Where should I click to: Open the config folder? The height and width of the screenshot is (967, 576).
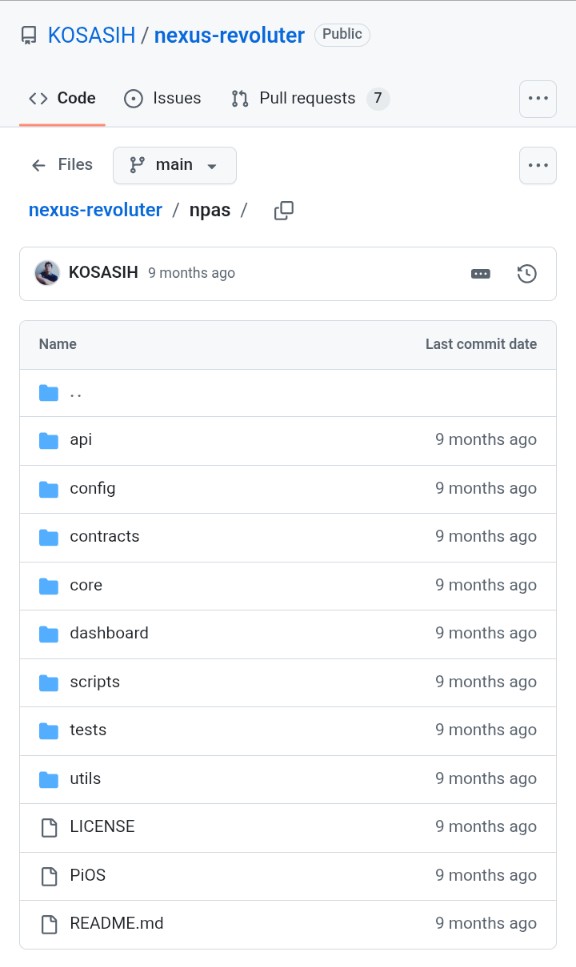coord(93,488)
